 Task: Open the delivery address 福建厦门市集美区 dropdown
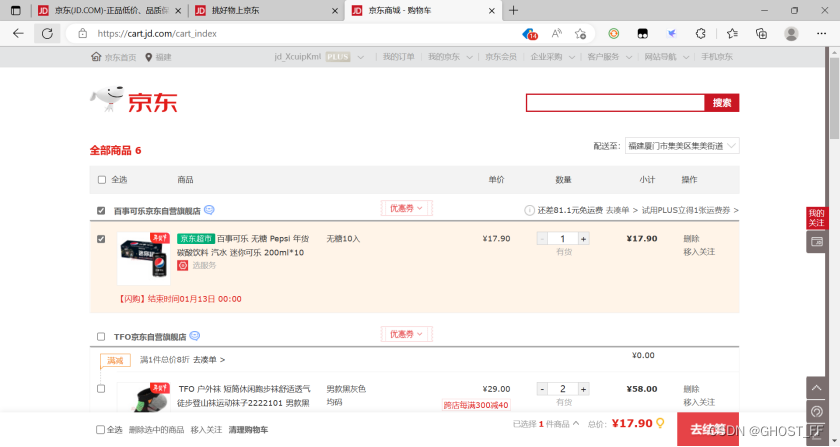[x=682, y=146]
